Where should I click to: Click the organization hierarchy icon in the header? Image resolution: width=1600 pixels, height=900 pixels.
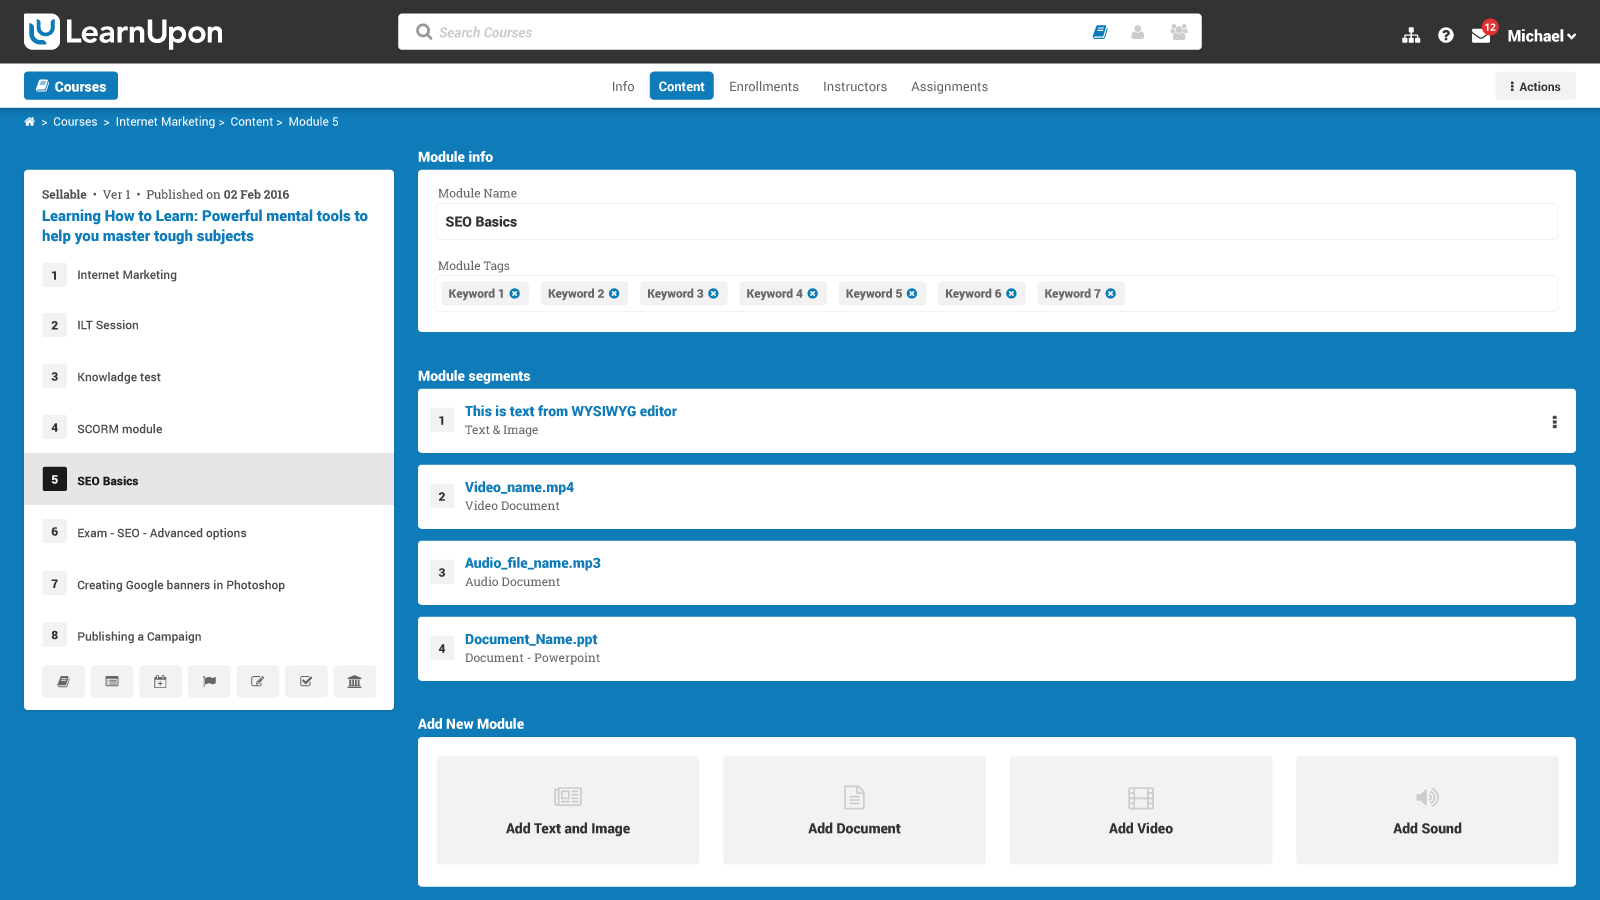click(1411, 34)
